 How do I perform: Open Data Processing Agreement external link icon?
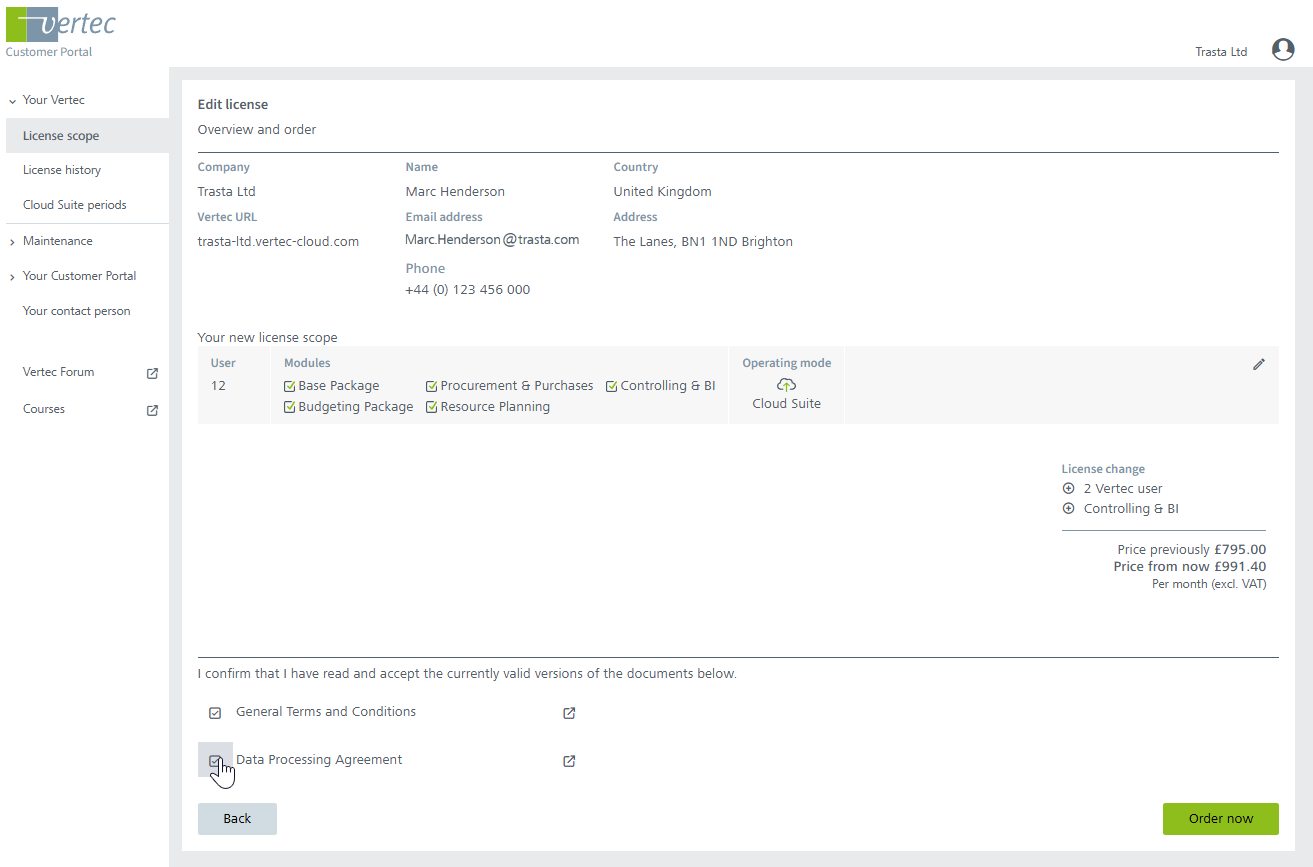click(x=569, y=761)
